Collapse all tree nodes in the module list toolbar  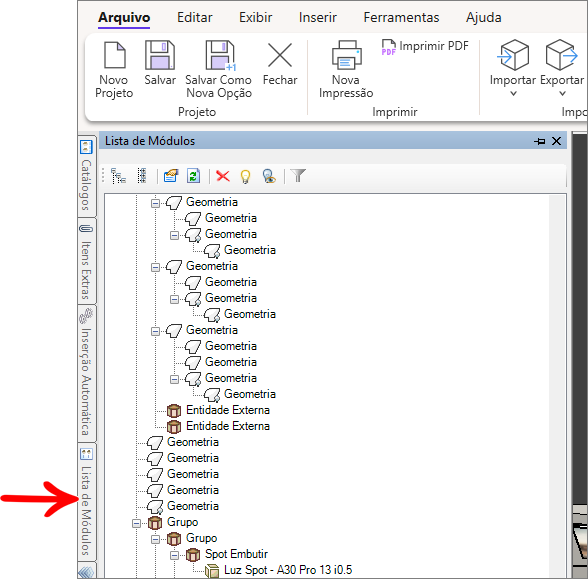pos(118,176)
